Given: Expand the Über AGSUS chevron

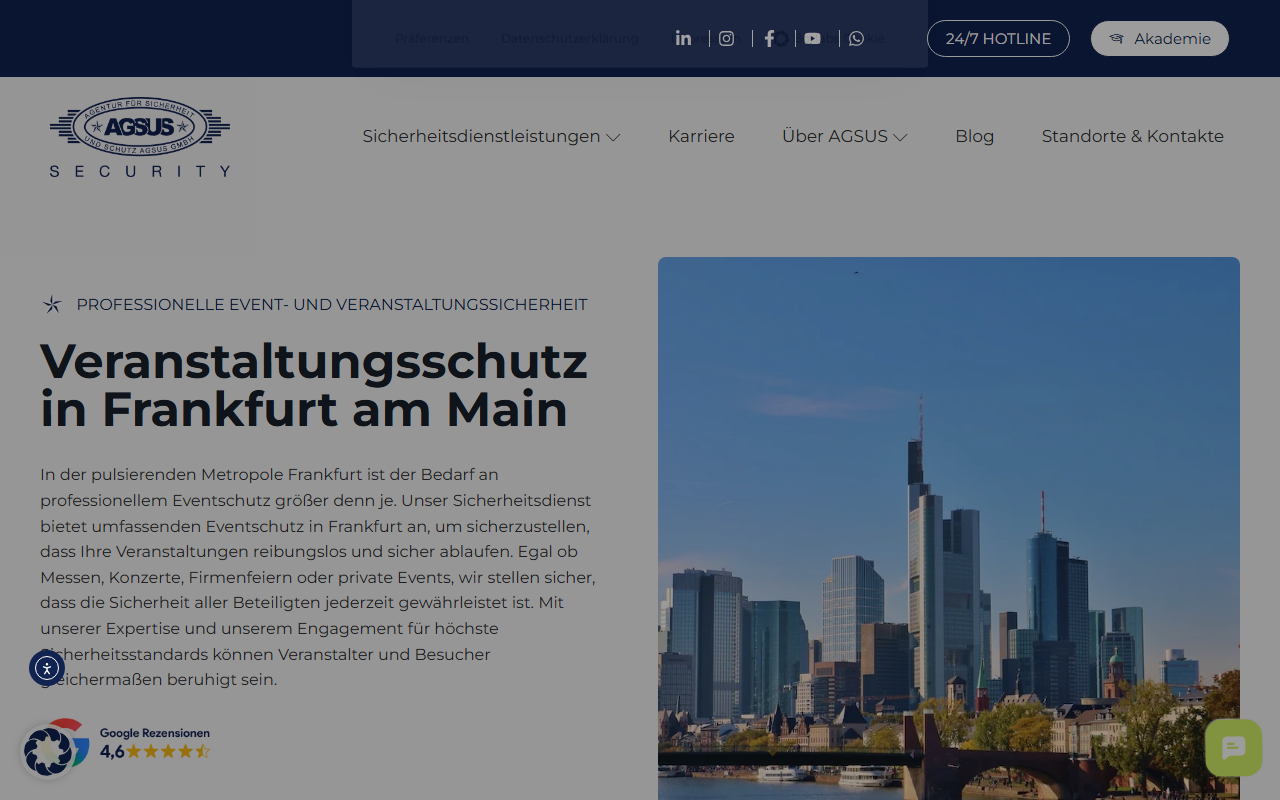Looking at the screenshot, I should tap(900, 137).
